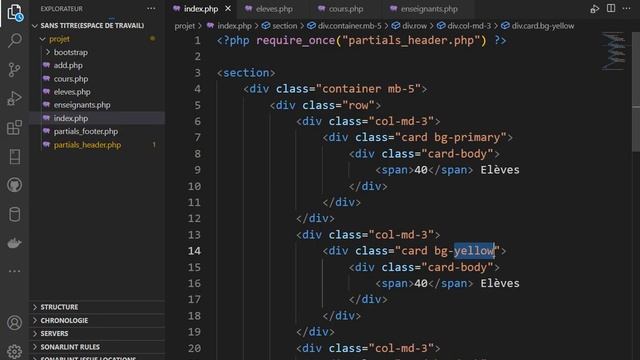Viewport: 640px width, 360px height.
Task: Open the GitHub view icon
Action: click(x=15, y=185)
